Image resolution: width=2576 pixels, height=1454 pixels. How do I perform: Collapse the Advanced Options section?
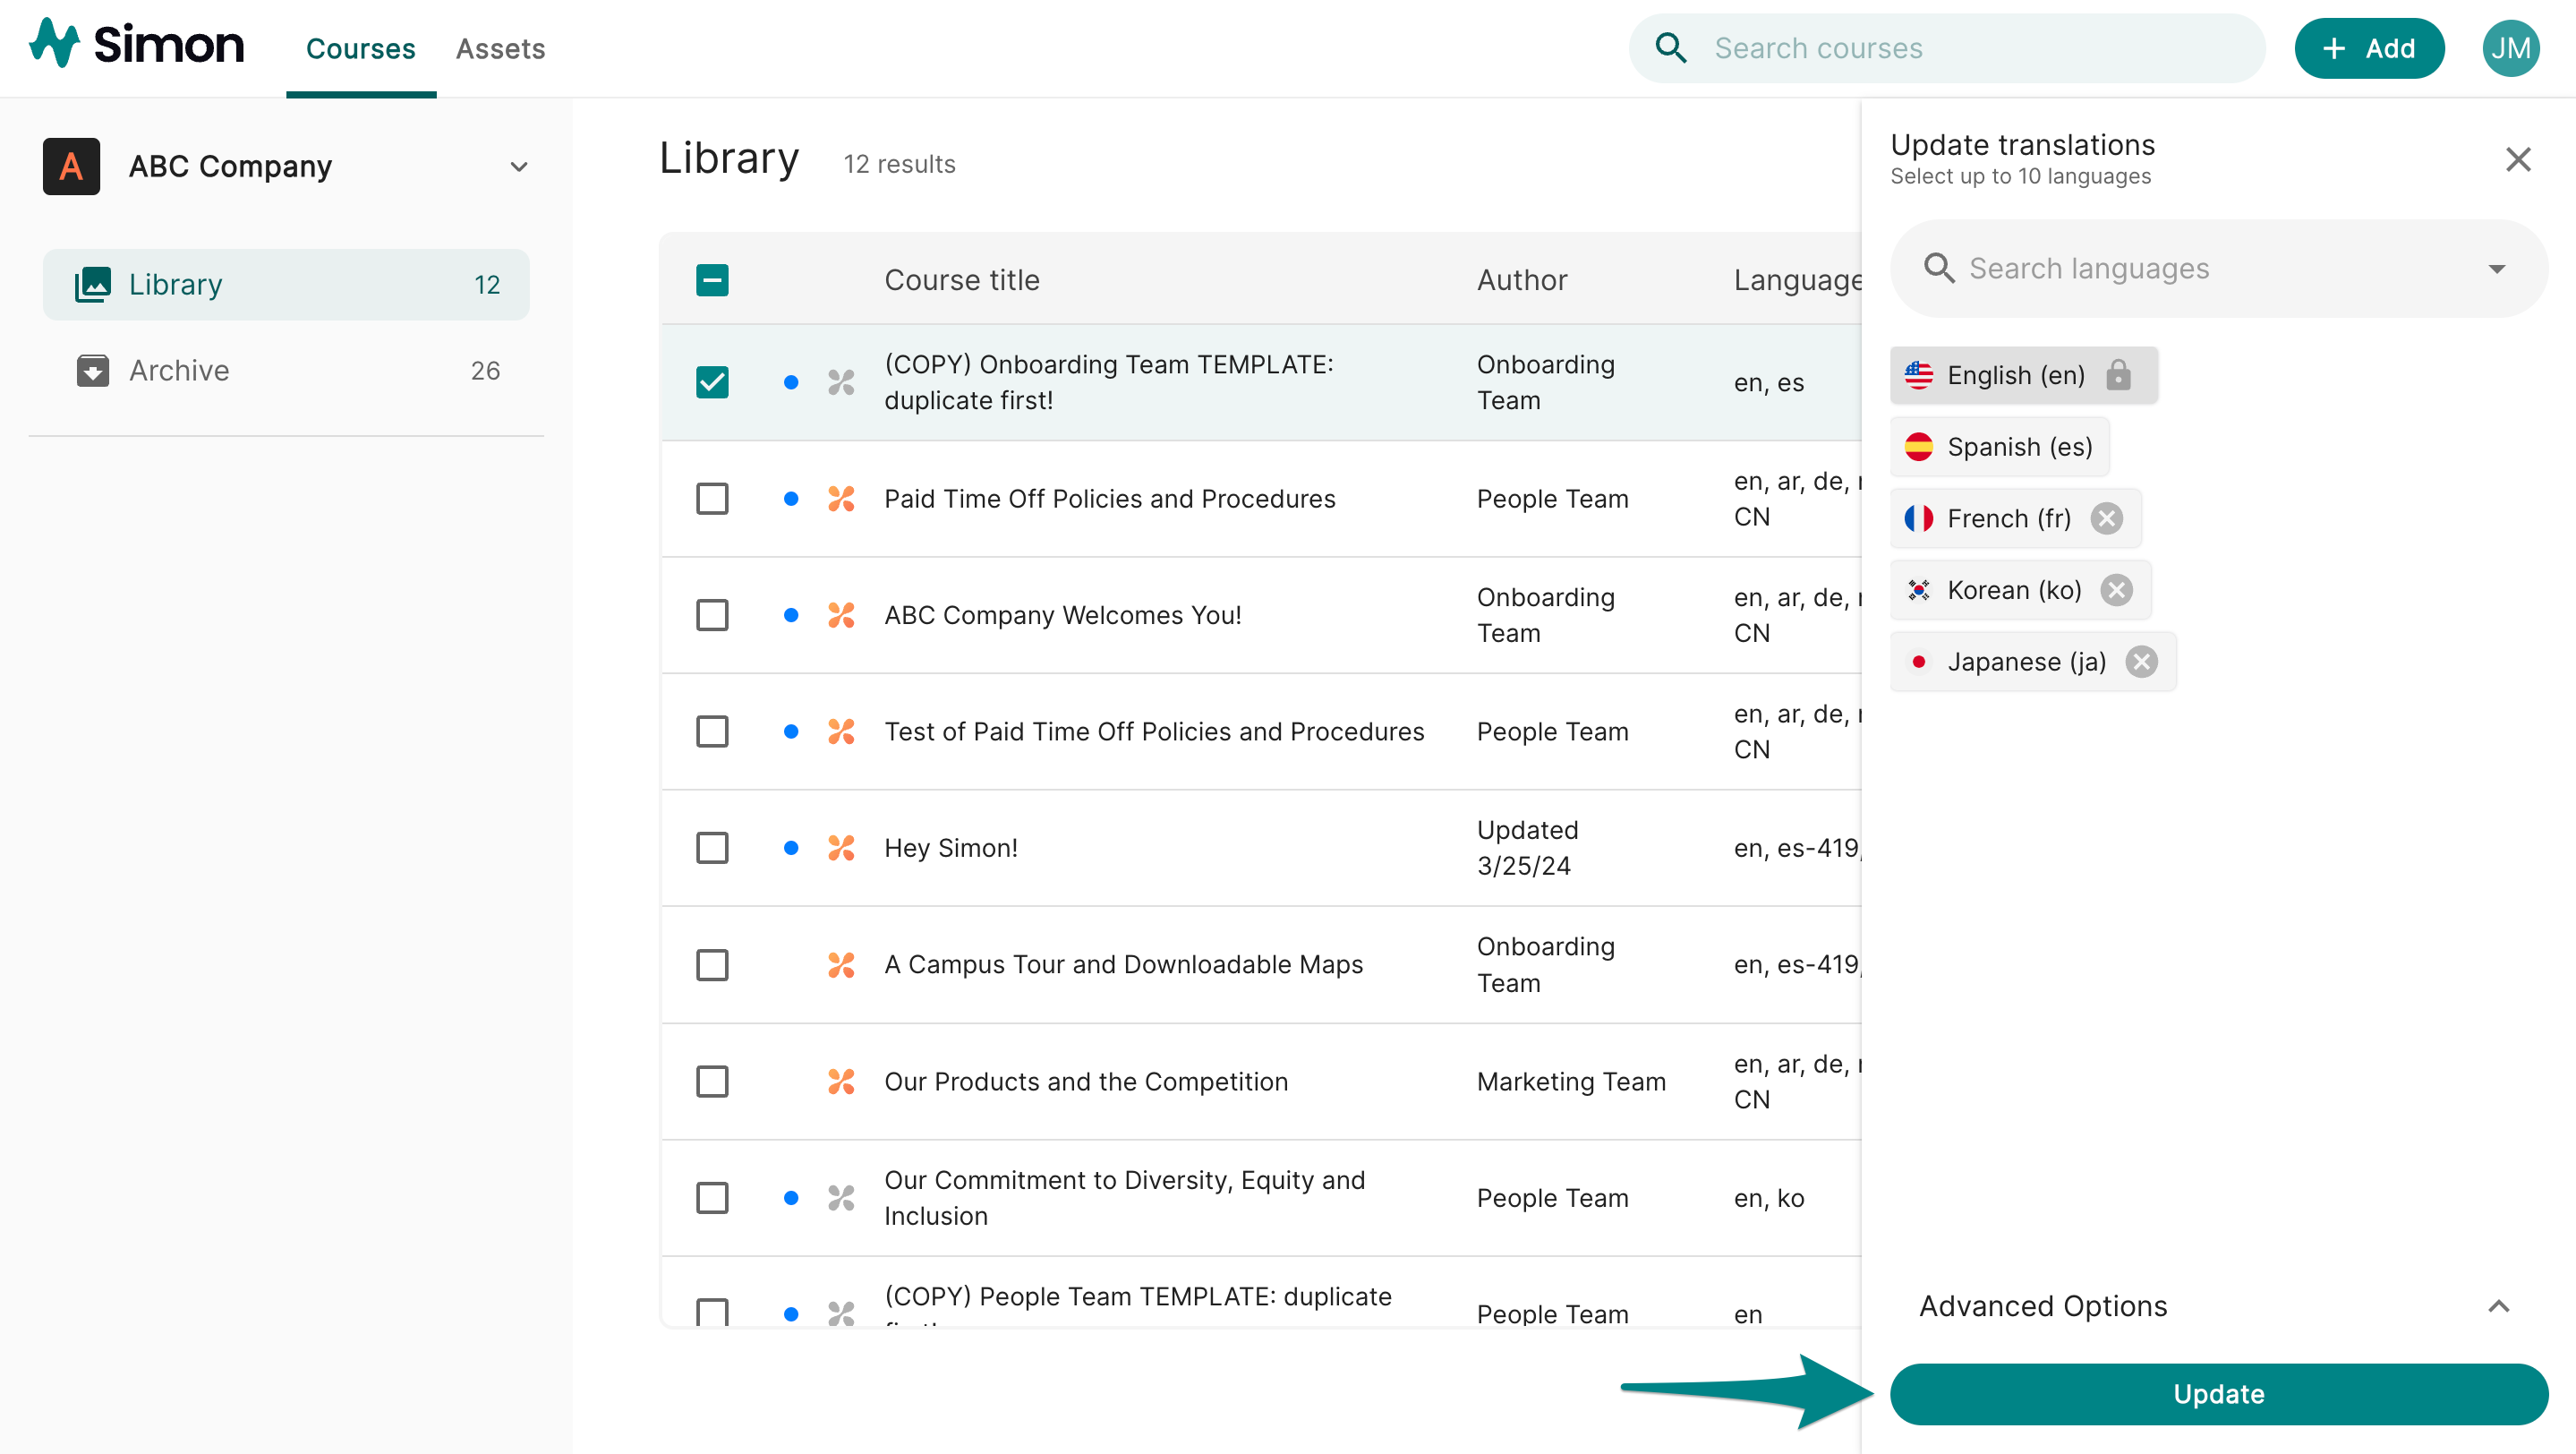[x=2498, y=1306]
